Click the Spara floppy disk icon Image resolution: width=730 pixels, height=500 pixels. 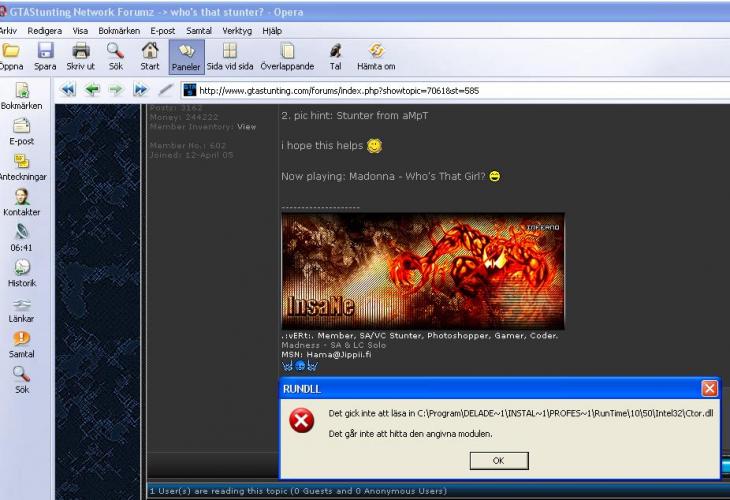point(45,51)
